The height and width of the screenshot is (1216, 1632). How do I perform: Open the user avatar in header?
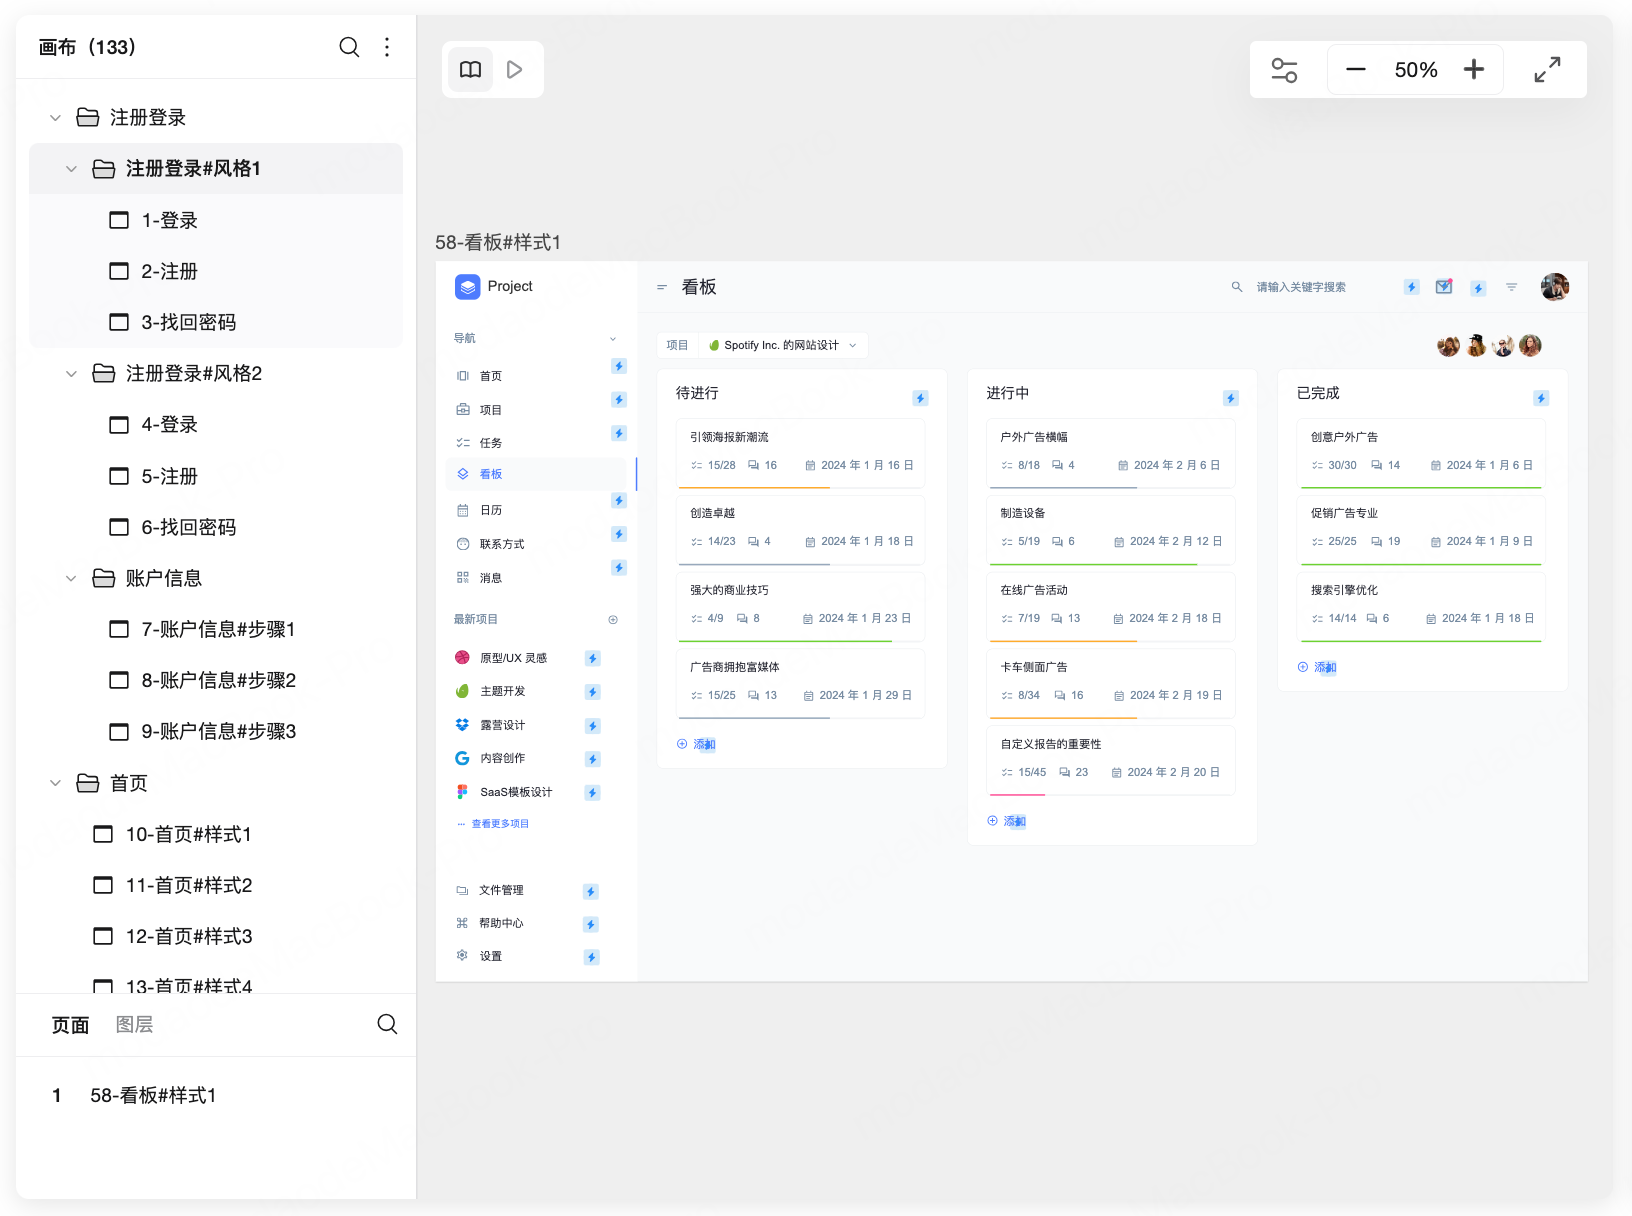pos(1555,287)
